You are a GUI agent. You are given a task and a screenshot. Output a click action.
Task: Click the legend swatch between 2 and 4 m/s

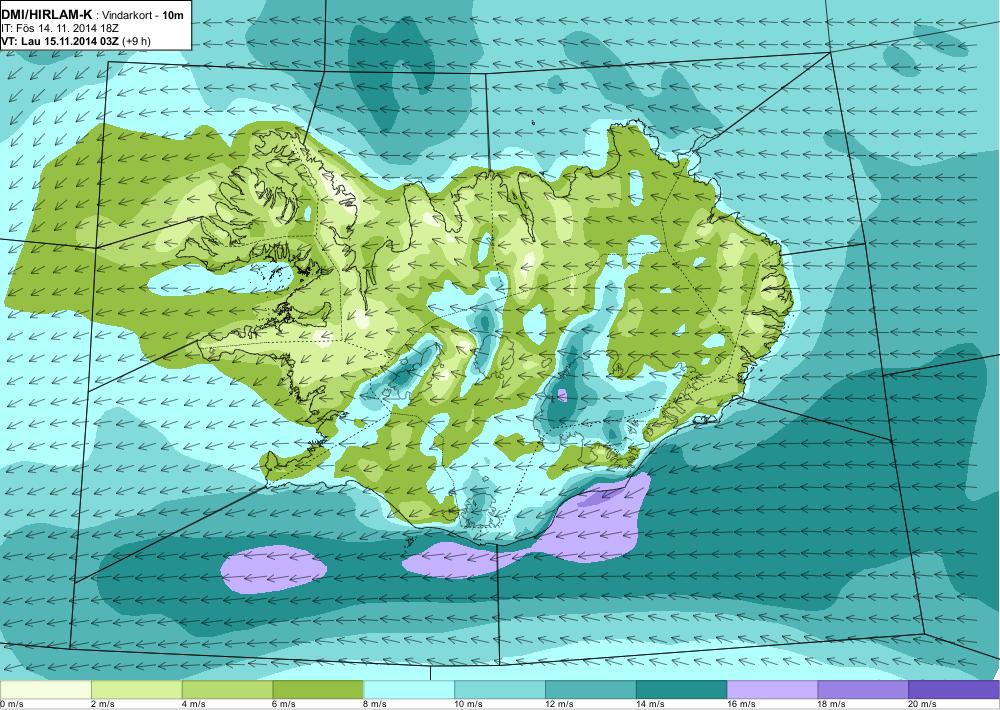pyautogui.click(x=137, y=690)
